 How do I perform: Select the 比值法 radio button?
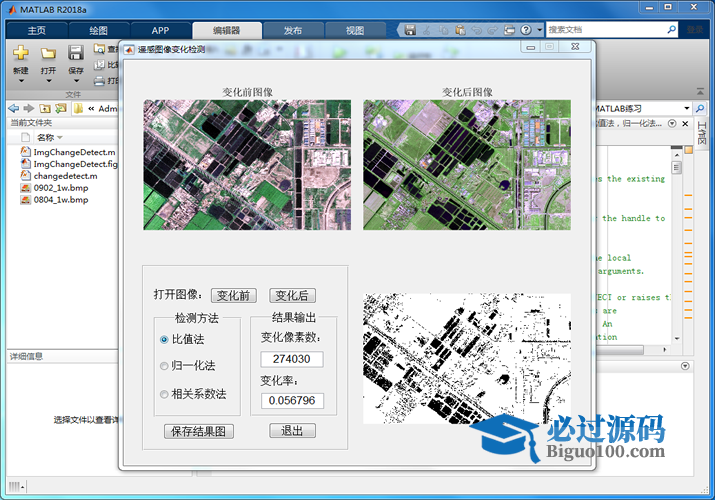coord(164,340)
